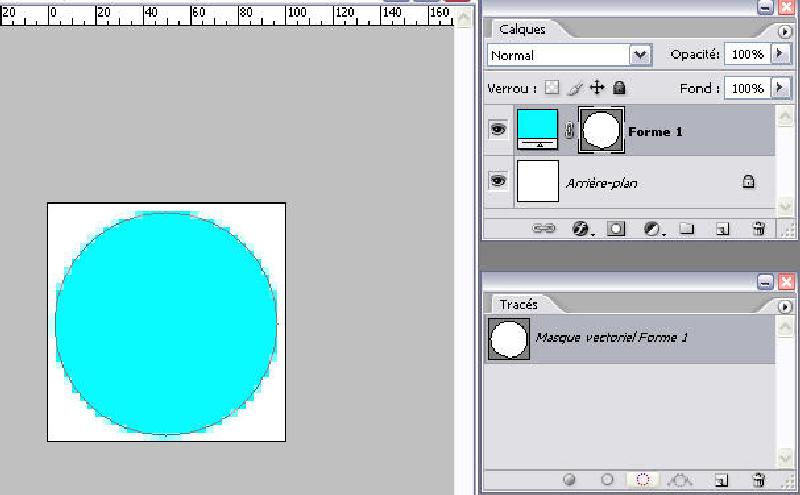This screenshot has width=800, height=495.
Task: Select the Forme 1 vector mask thumbnail
Action: coord(602,130)
